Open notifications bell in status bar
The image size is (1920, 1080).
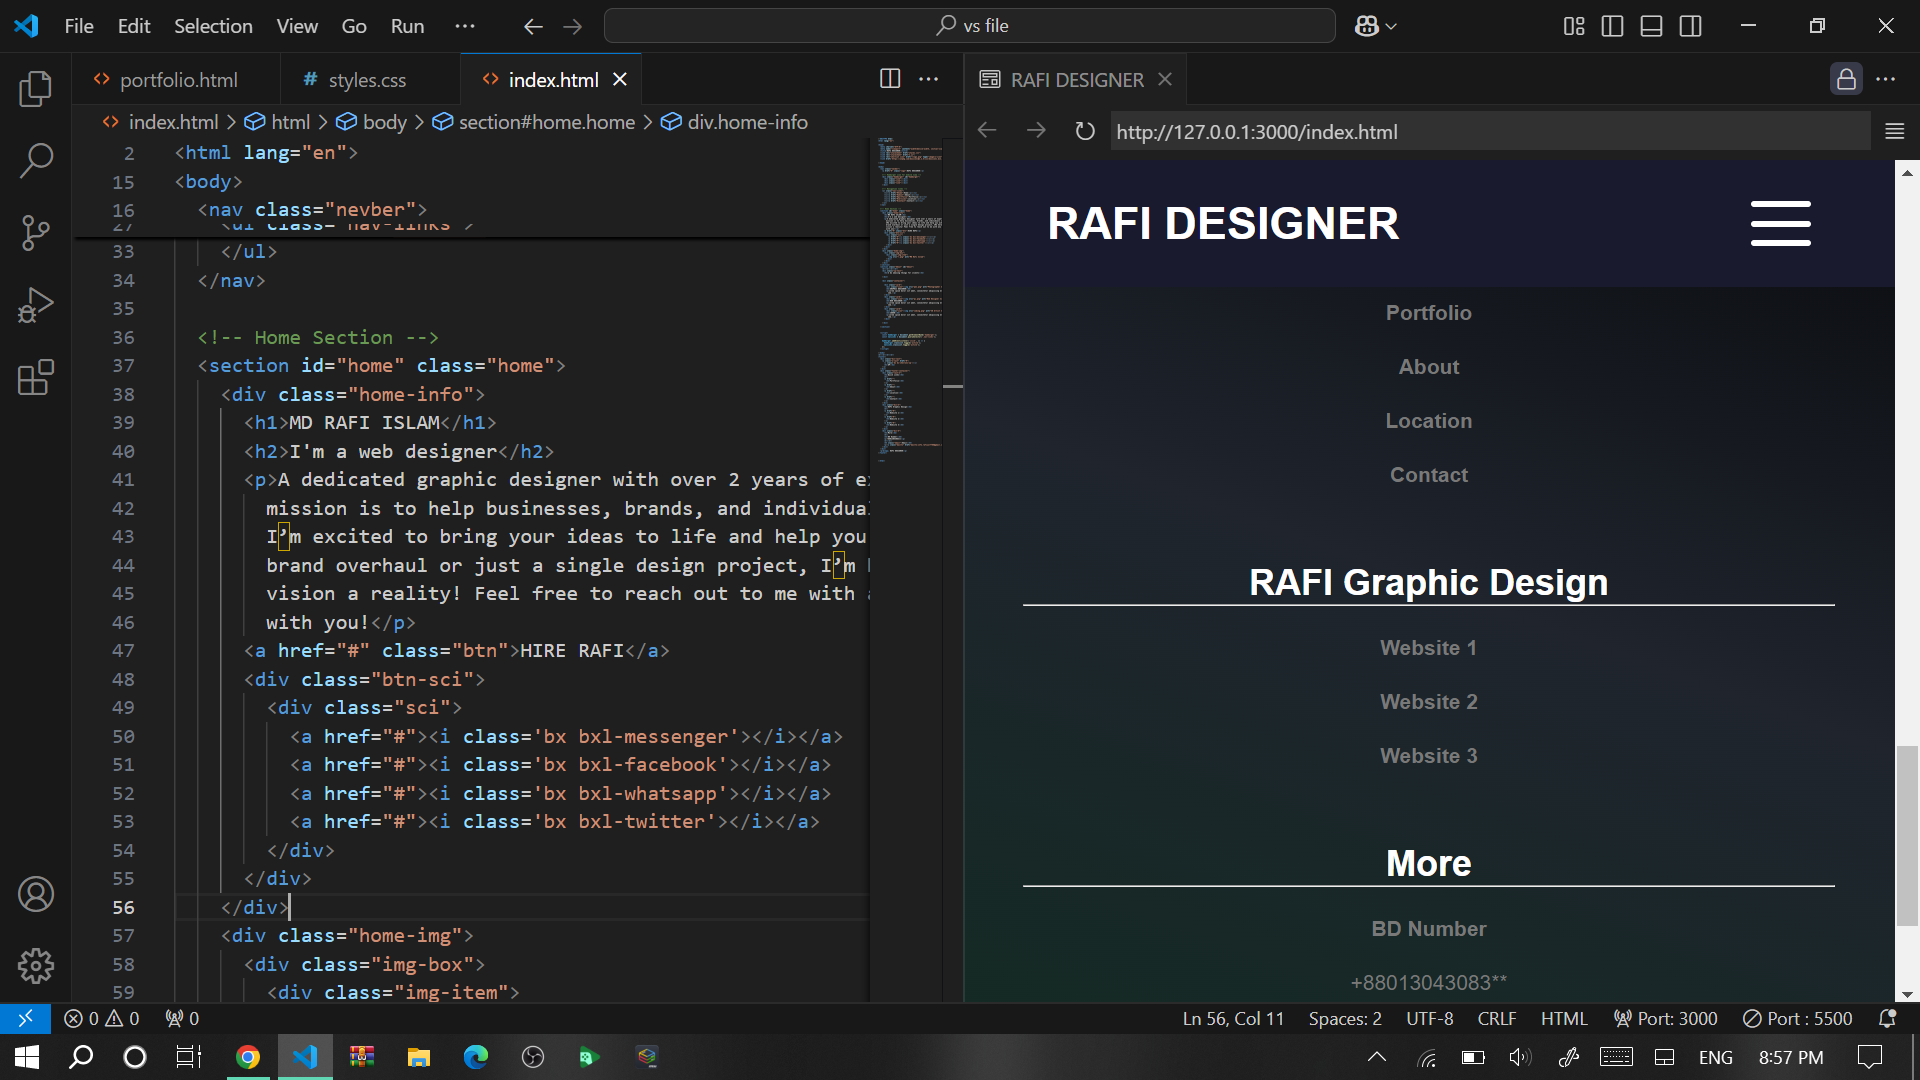pyautogui.click(x=1888, y=1018)
